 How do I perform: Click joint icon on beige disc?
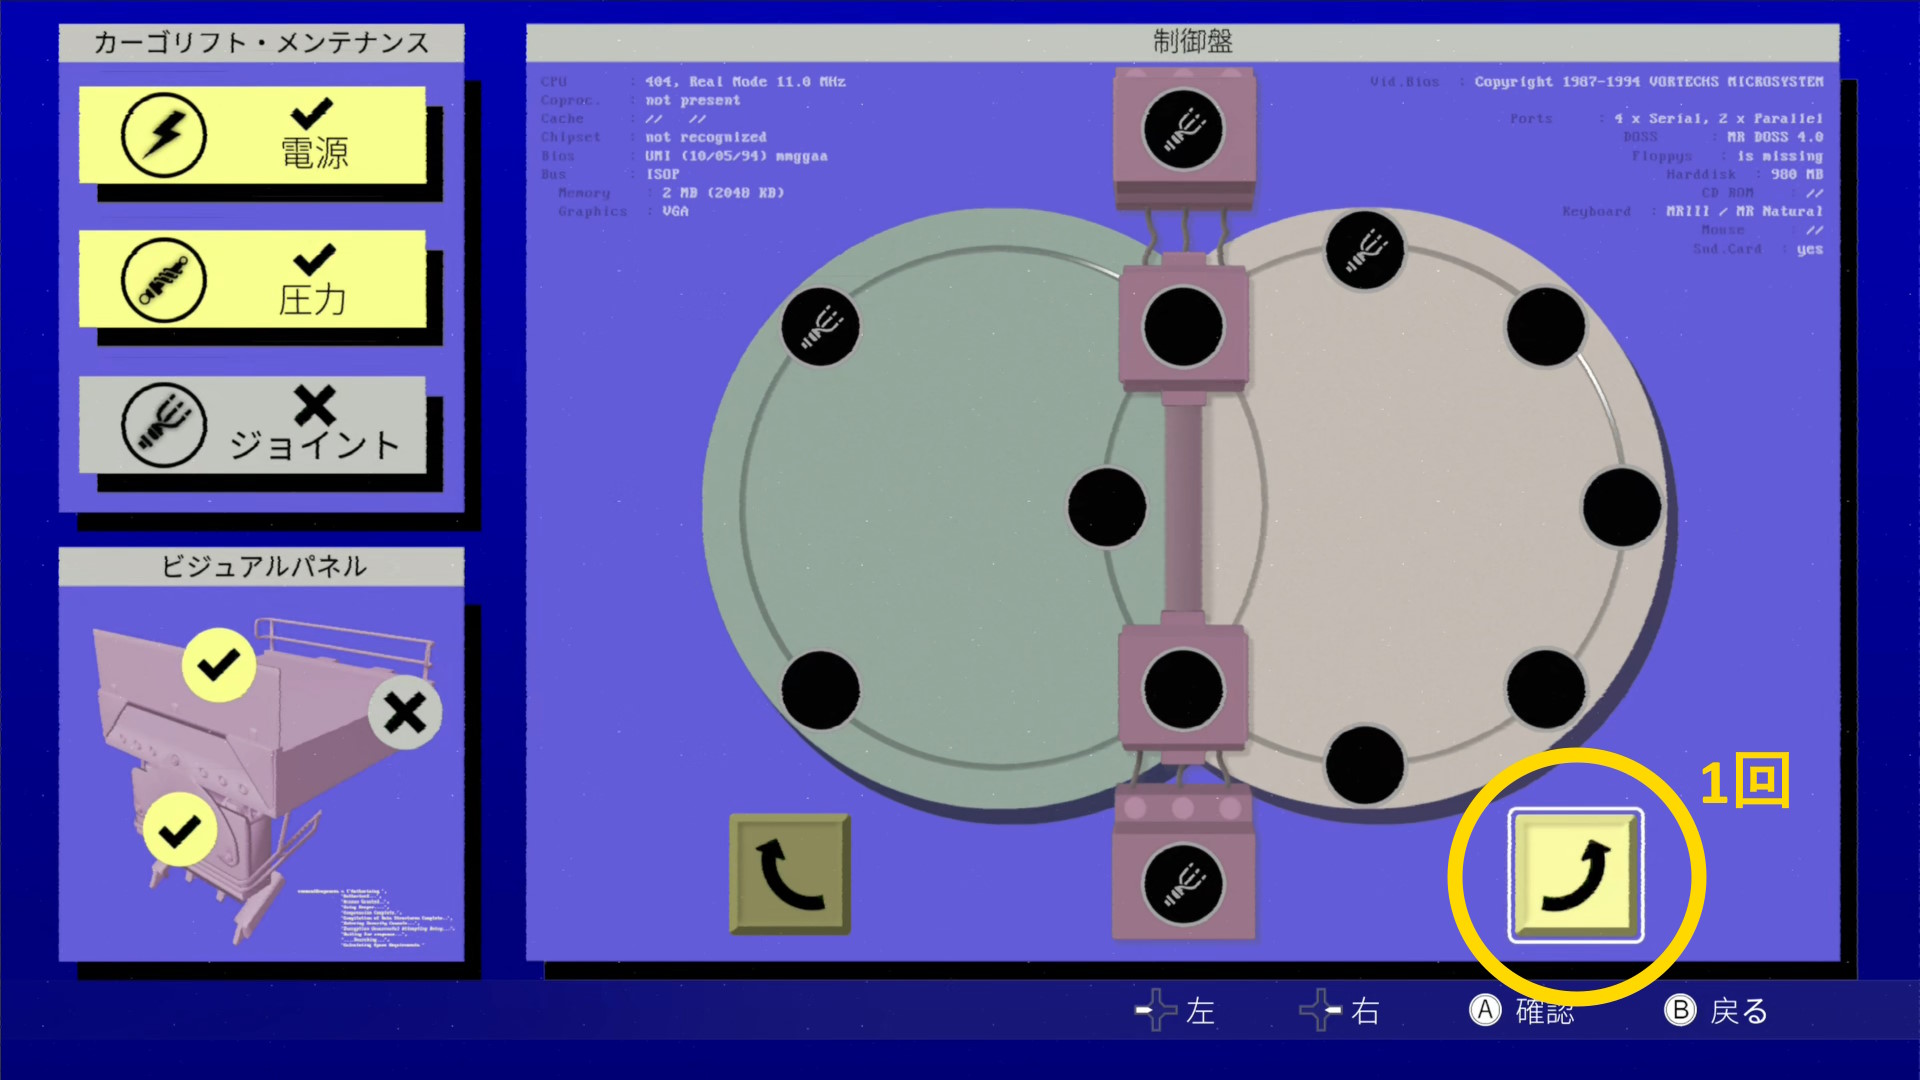click(1364, 250)
